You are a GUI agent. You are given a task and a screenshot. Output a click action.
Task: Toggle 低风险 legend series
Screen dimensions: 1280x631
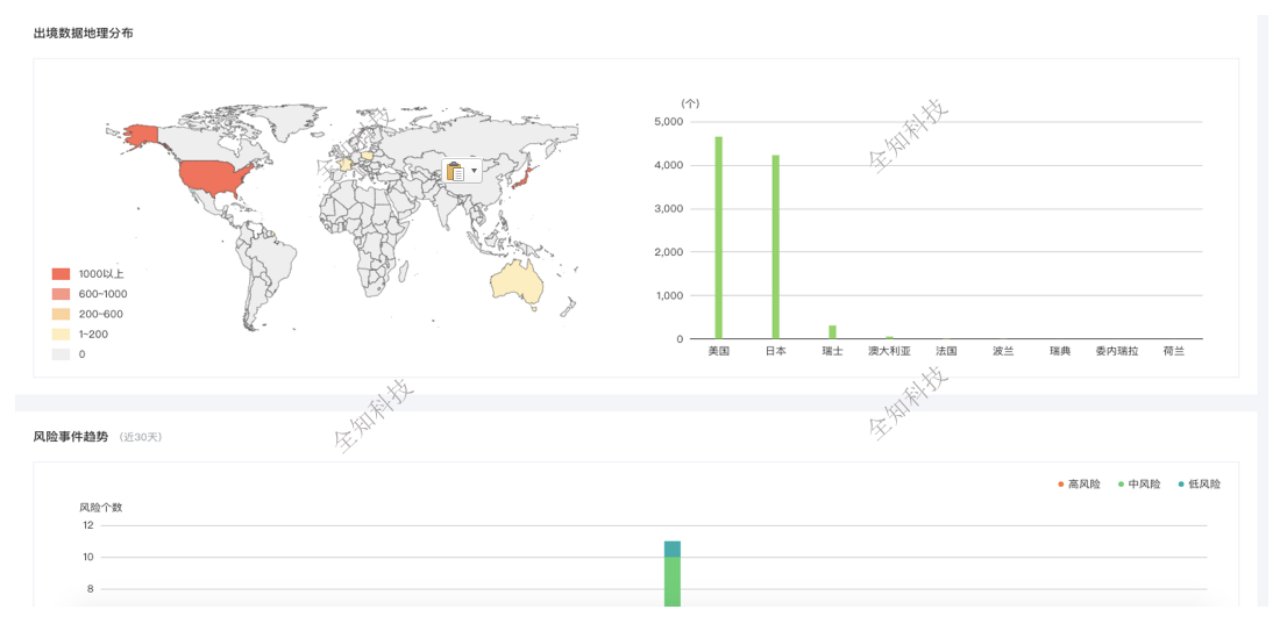click(x=1200, y=484)
